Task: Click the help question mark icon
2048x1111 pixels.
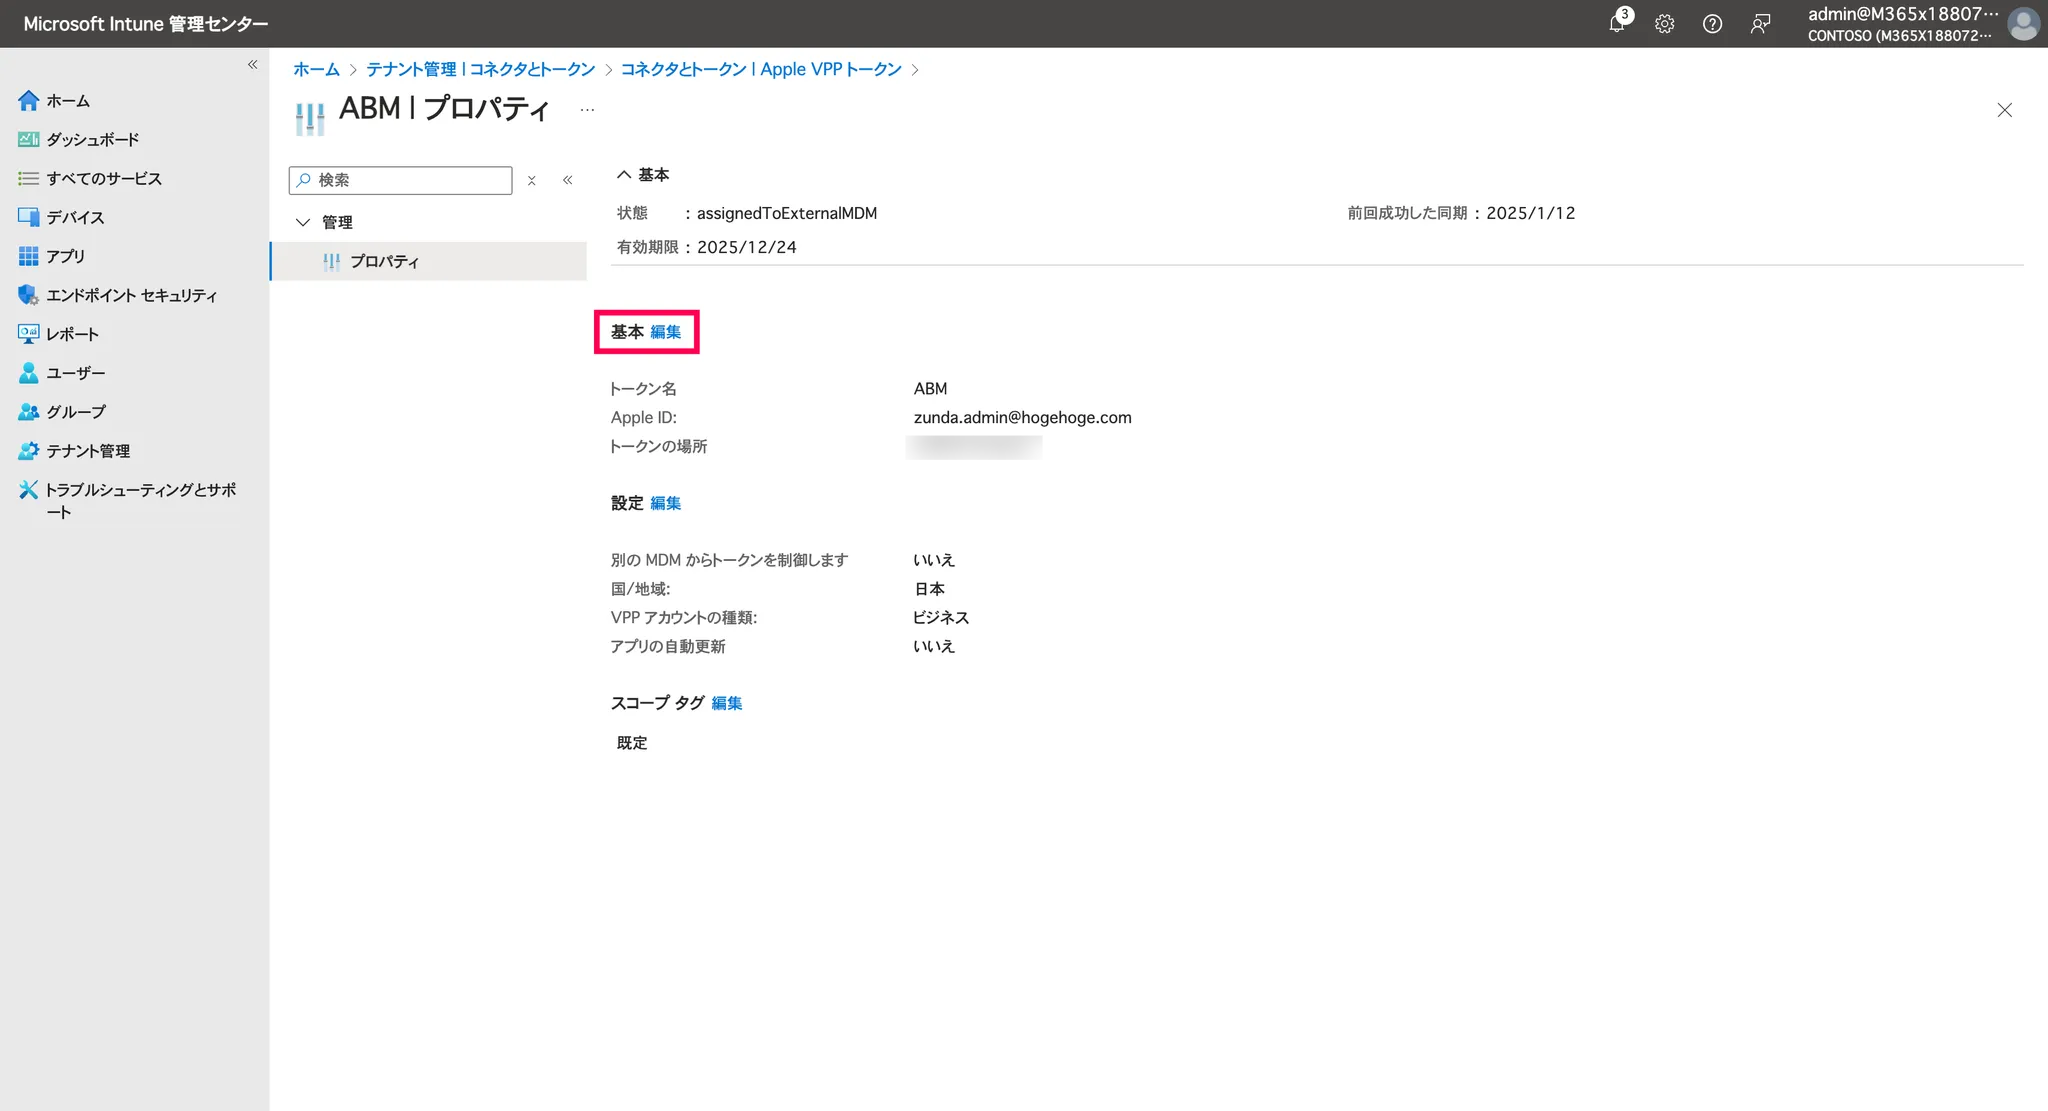Action: (x=1712, y=24)
